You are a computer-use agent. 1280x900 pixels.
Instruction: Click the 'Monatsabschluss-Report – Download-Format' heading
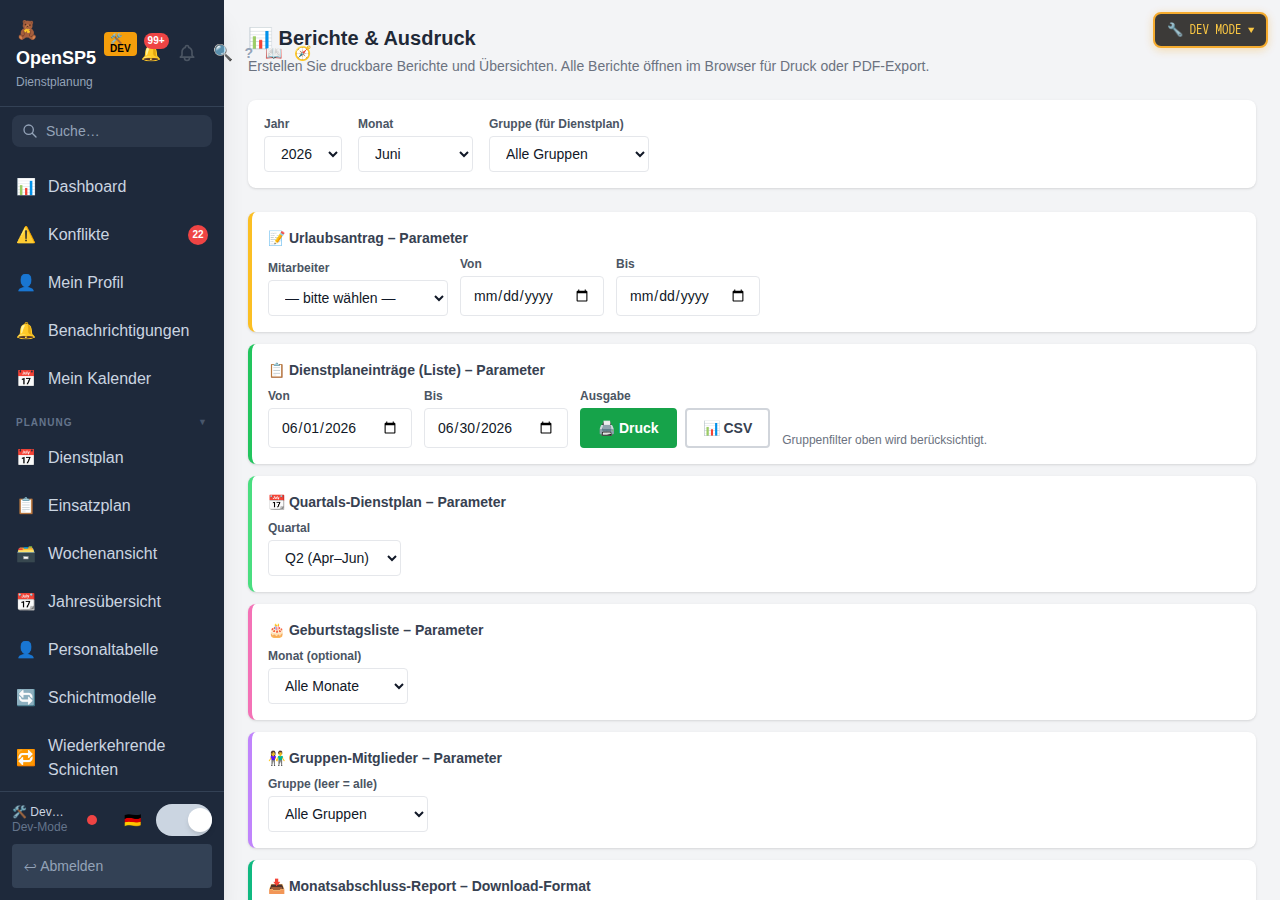430,886
